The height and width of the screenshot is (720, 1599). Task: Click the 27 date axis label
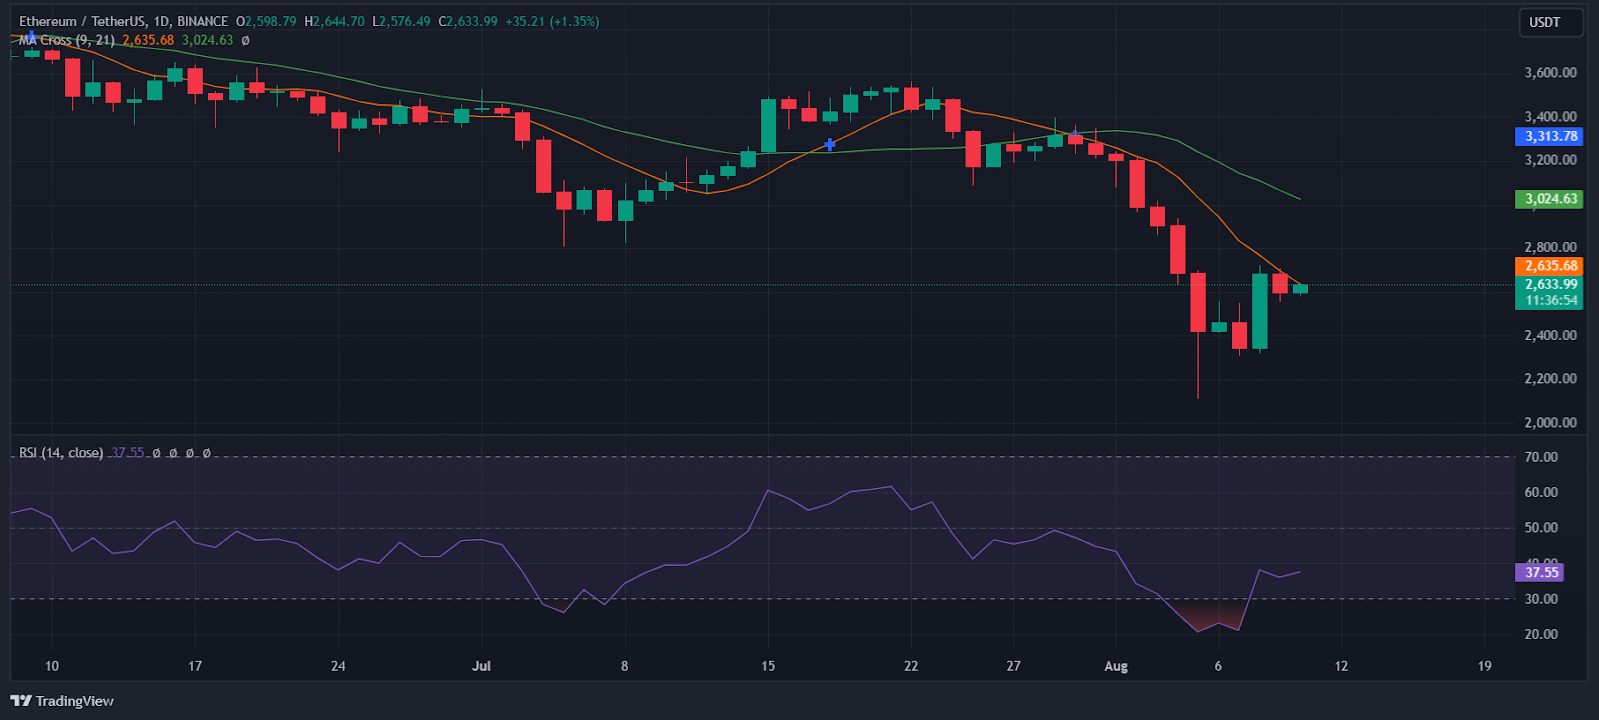point(1013,666)
